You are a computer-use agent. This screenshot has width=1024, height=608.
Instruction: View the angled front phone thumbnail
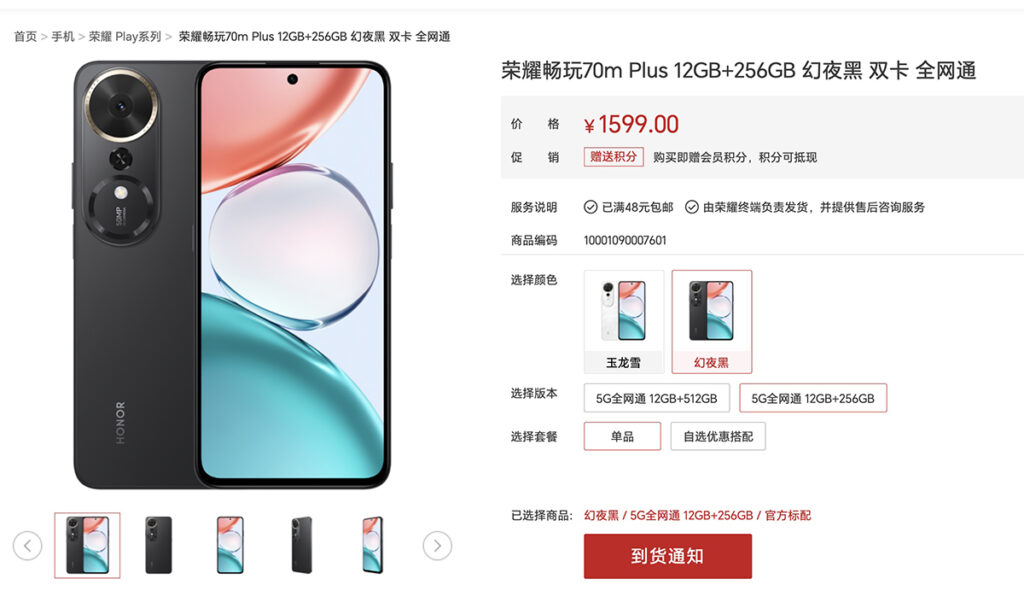point(373,545)
